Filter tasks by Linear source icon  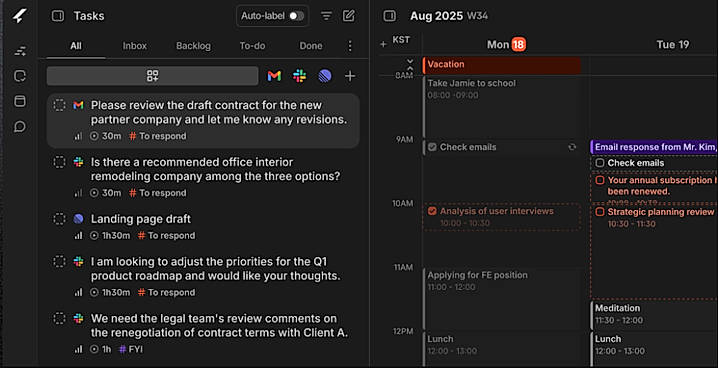(x=325, y=76)
